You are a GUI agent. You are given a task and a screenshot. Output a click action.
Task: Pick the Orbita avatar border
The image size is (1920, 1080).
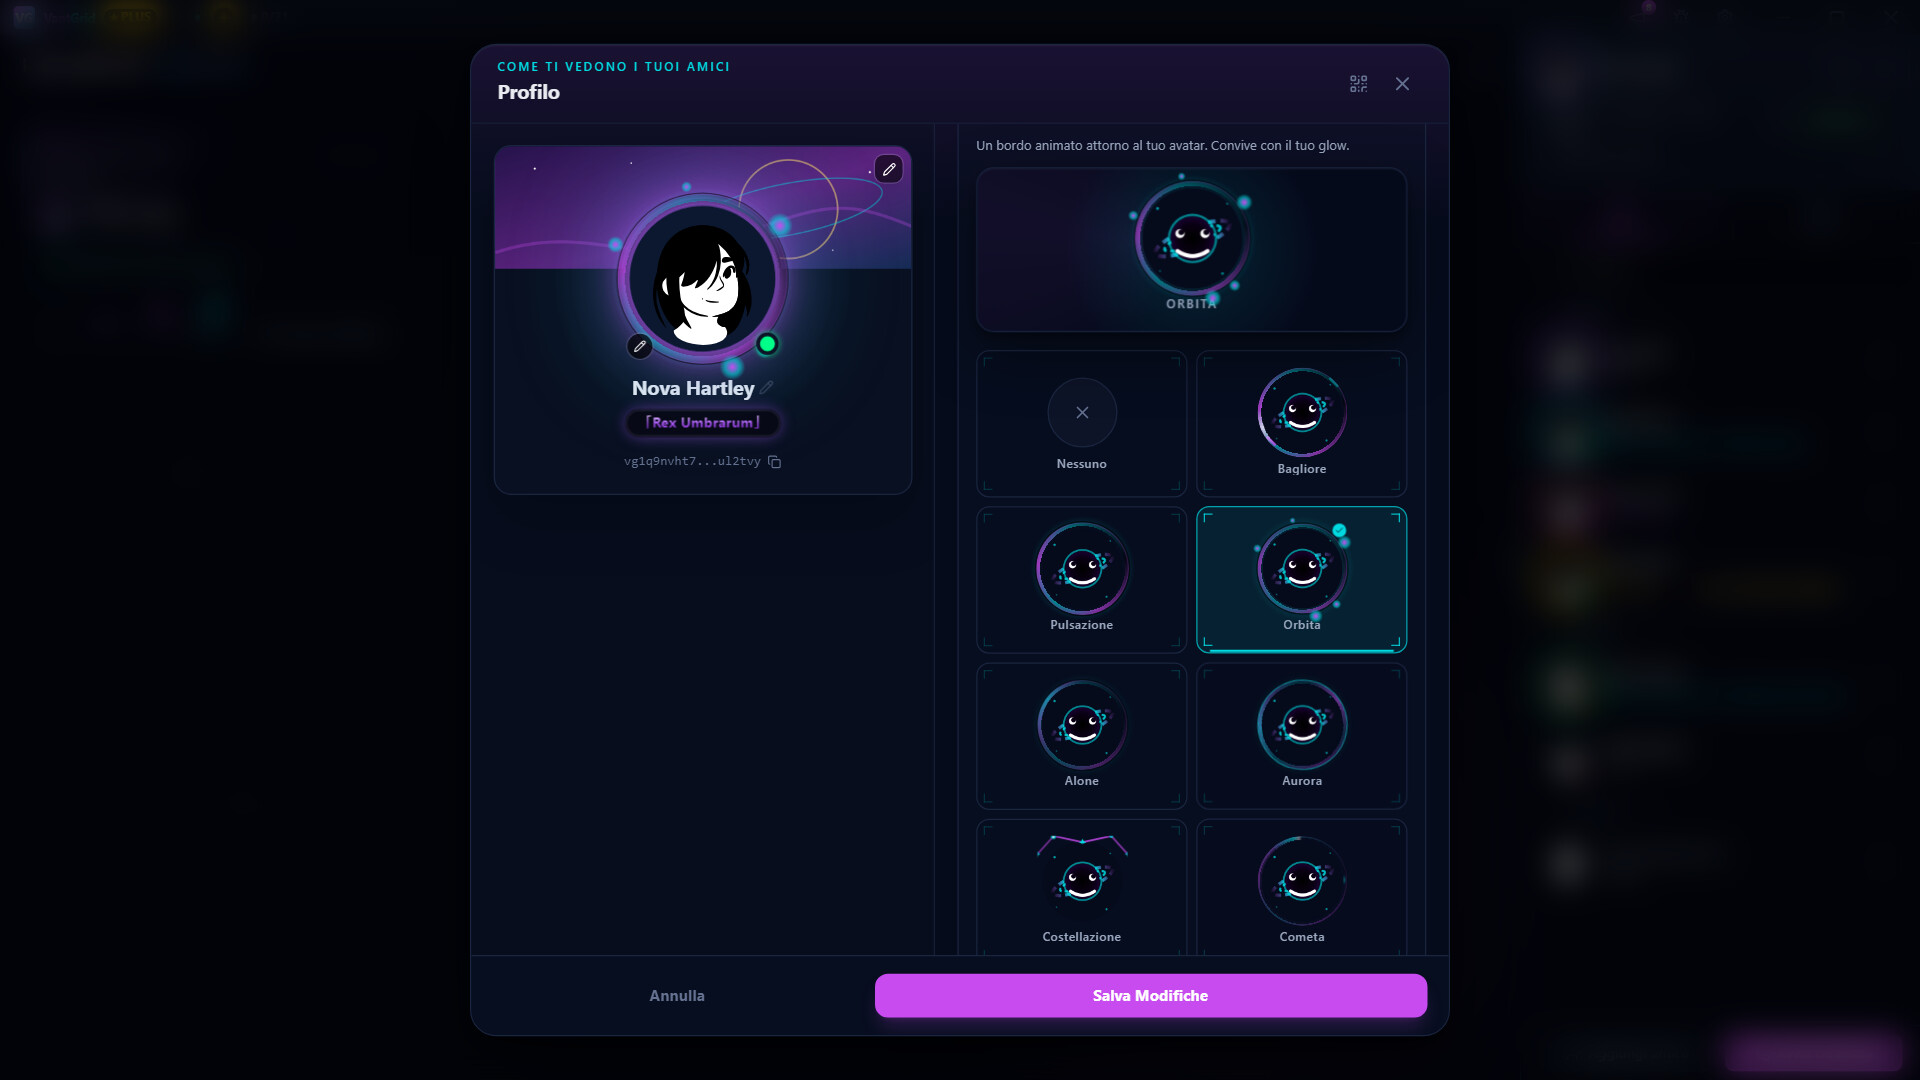click(1301, 580)
